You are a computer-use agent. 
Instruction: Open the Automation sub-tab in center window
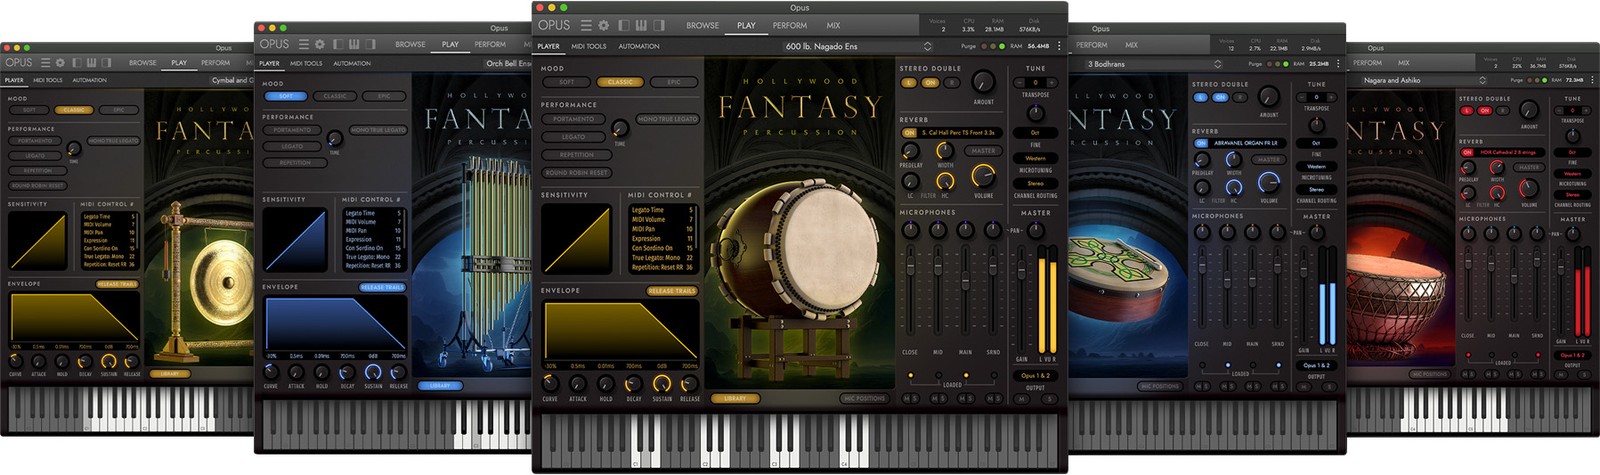click(639, 46)
